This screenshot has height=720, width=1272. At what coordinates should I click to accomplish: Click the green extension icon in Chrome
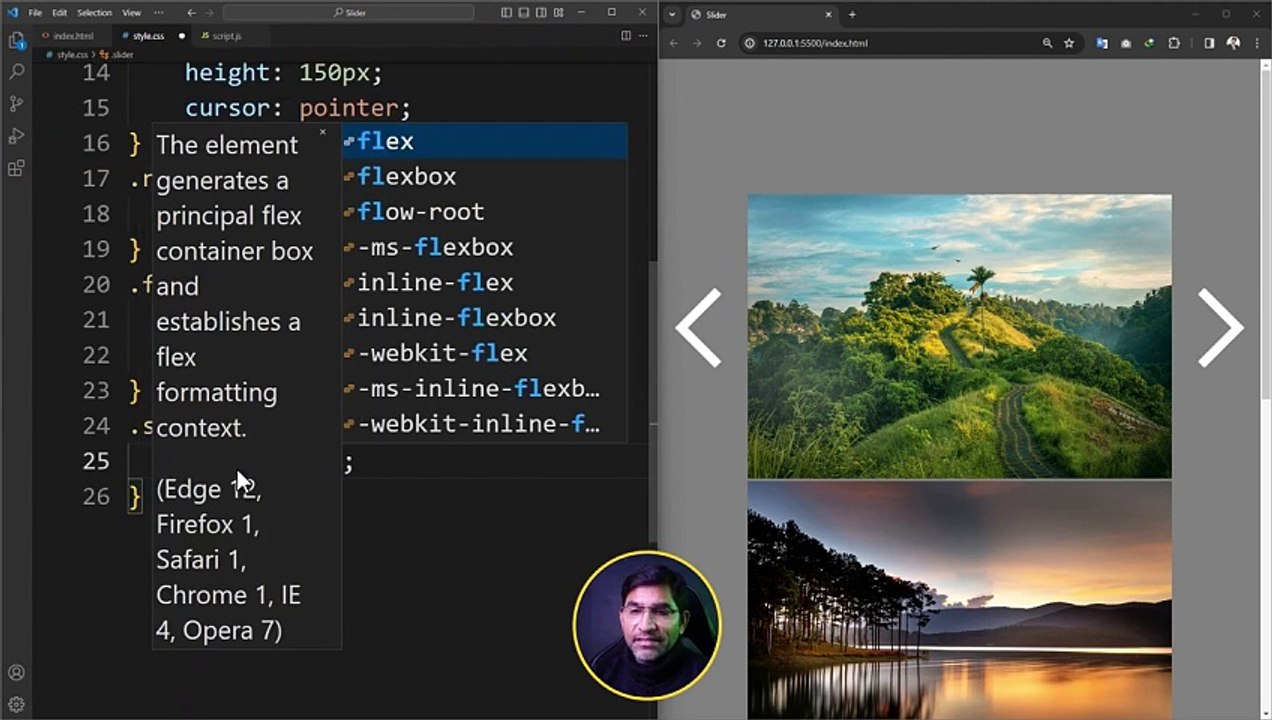point(1150,43)
